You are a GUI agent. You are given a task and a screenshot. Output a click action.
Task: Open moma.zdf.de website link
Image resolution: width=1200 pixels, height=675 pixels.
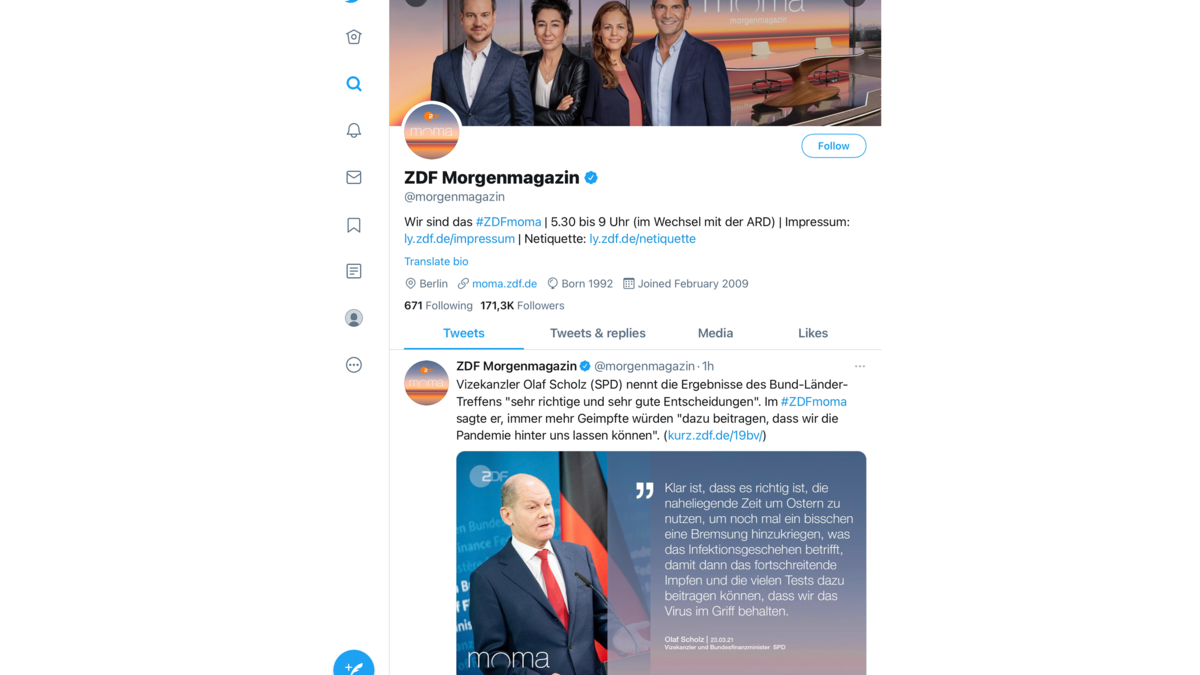pyautogui.click(x=504, y=284)
